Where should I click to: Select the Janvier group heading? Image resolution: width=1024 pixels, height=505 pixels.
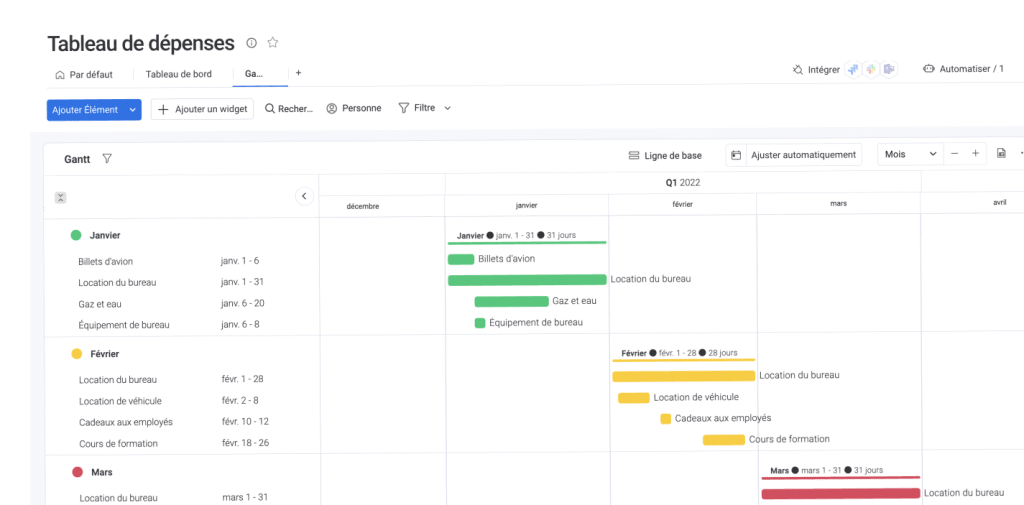pyautogui.click(x=104, y=235)
